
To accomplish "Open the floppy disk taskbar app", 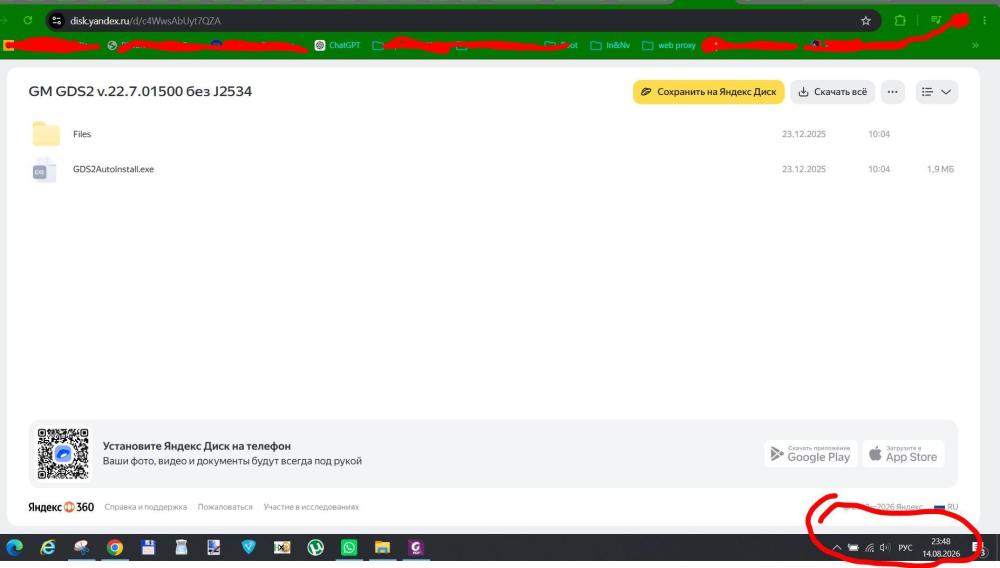I will 148,548.
